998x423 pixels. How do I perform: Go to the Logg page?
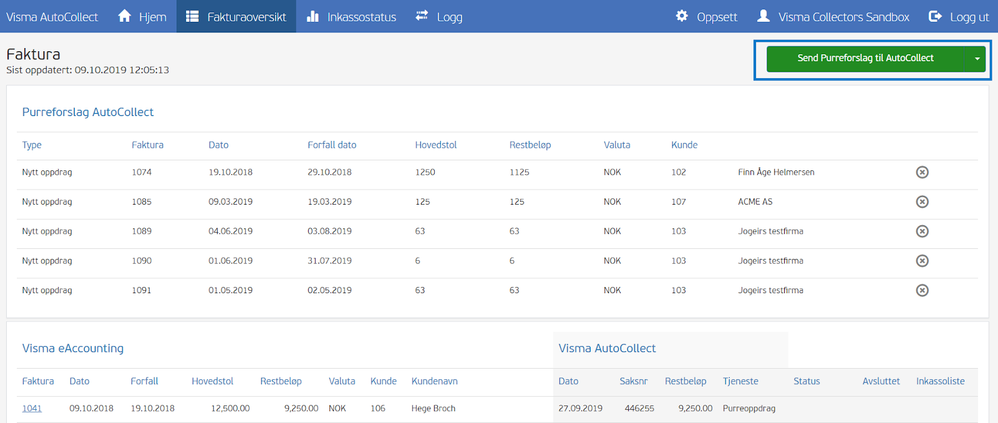[439, 17]
